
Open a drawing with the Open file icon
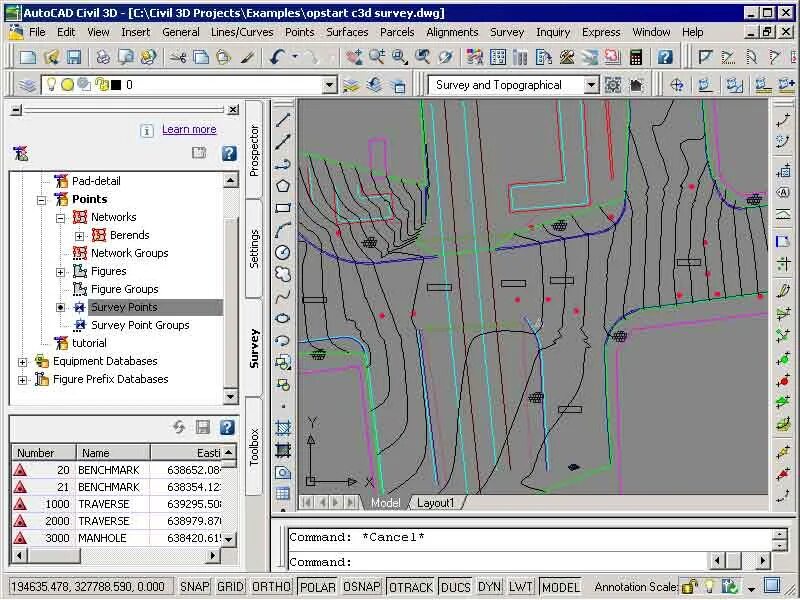pos(51,57)
